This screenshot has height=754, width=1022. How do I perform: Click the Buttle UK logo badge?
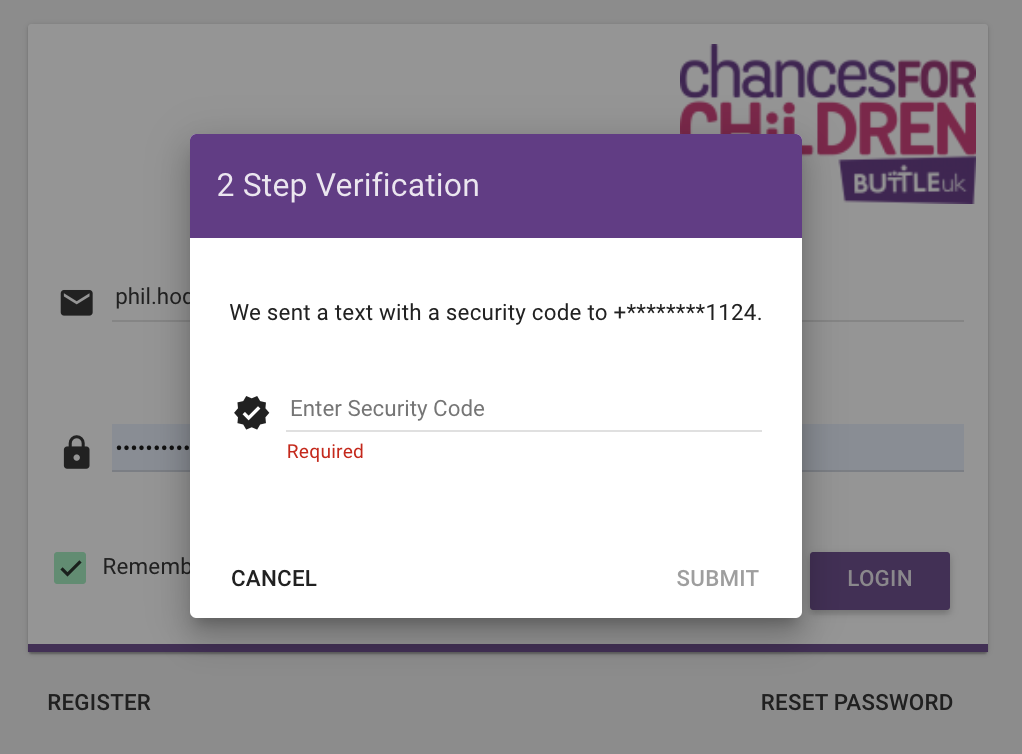click(908, 181)
